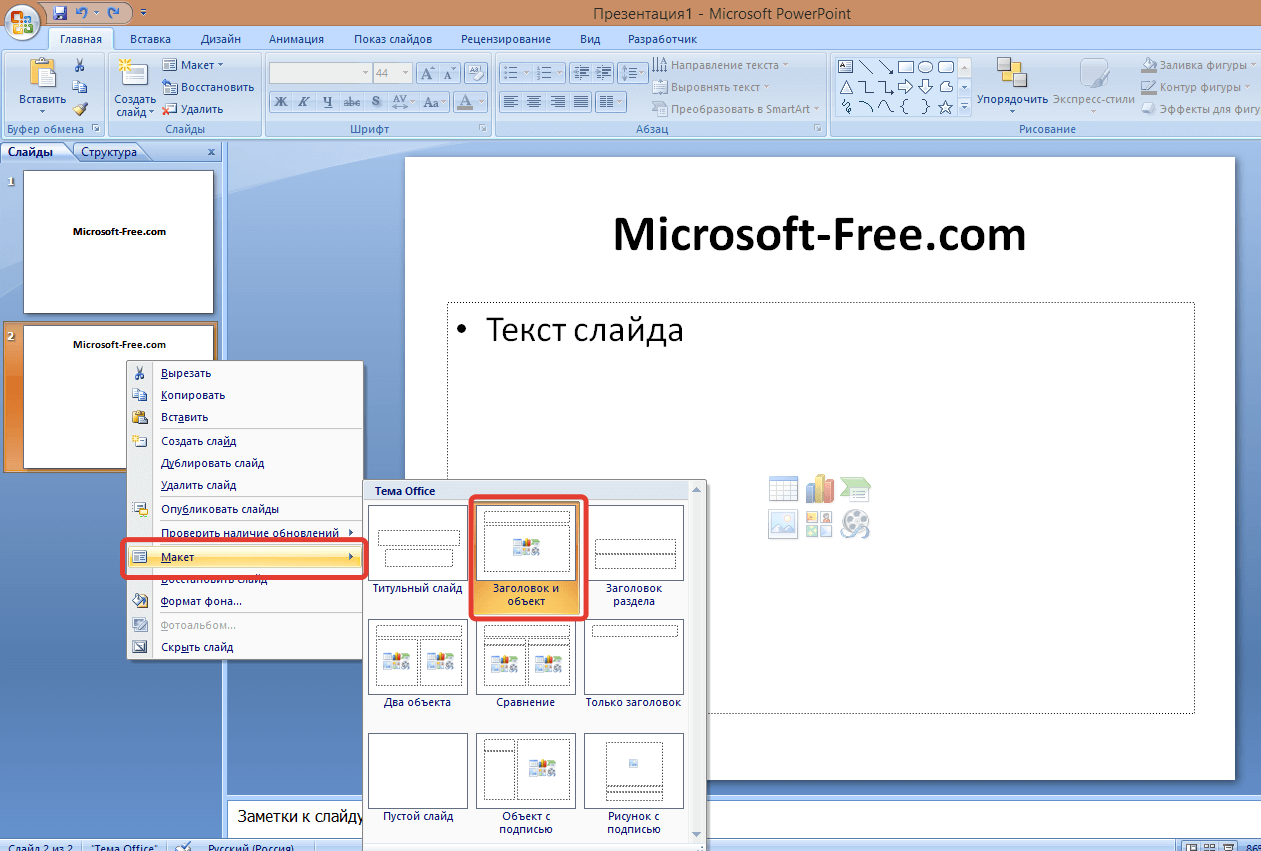Click the insert table icon in the slide placeholder
Viewport: 1261px width, 851px height.
click(x=783, y=489)
